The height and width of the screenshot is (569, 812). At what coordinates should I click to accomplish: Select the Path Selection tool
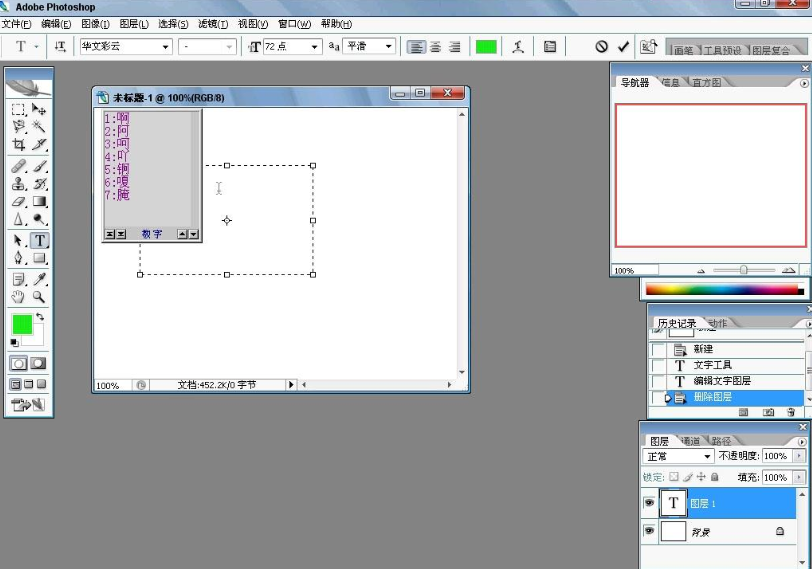18,240
